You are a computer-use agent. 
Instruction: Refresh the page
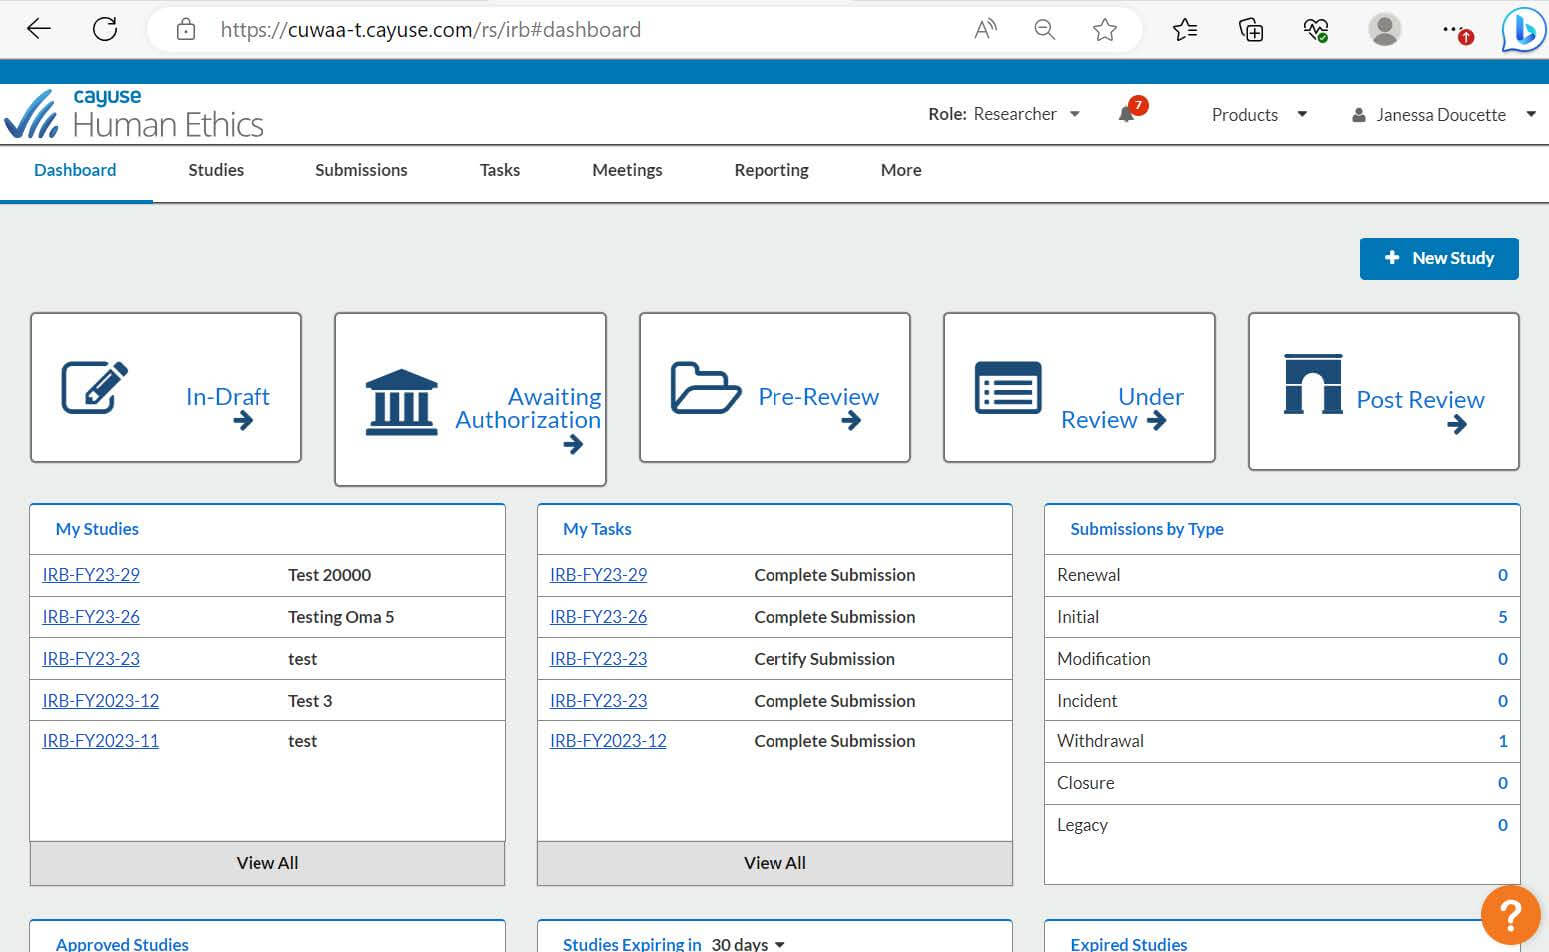click(x=104, y=29)
